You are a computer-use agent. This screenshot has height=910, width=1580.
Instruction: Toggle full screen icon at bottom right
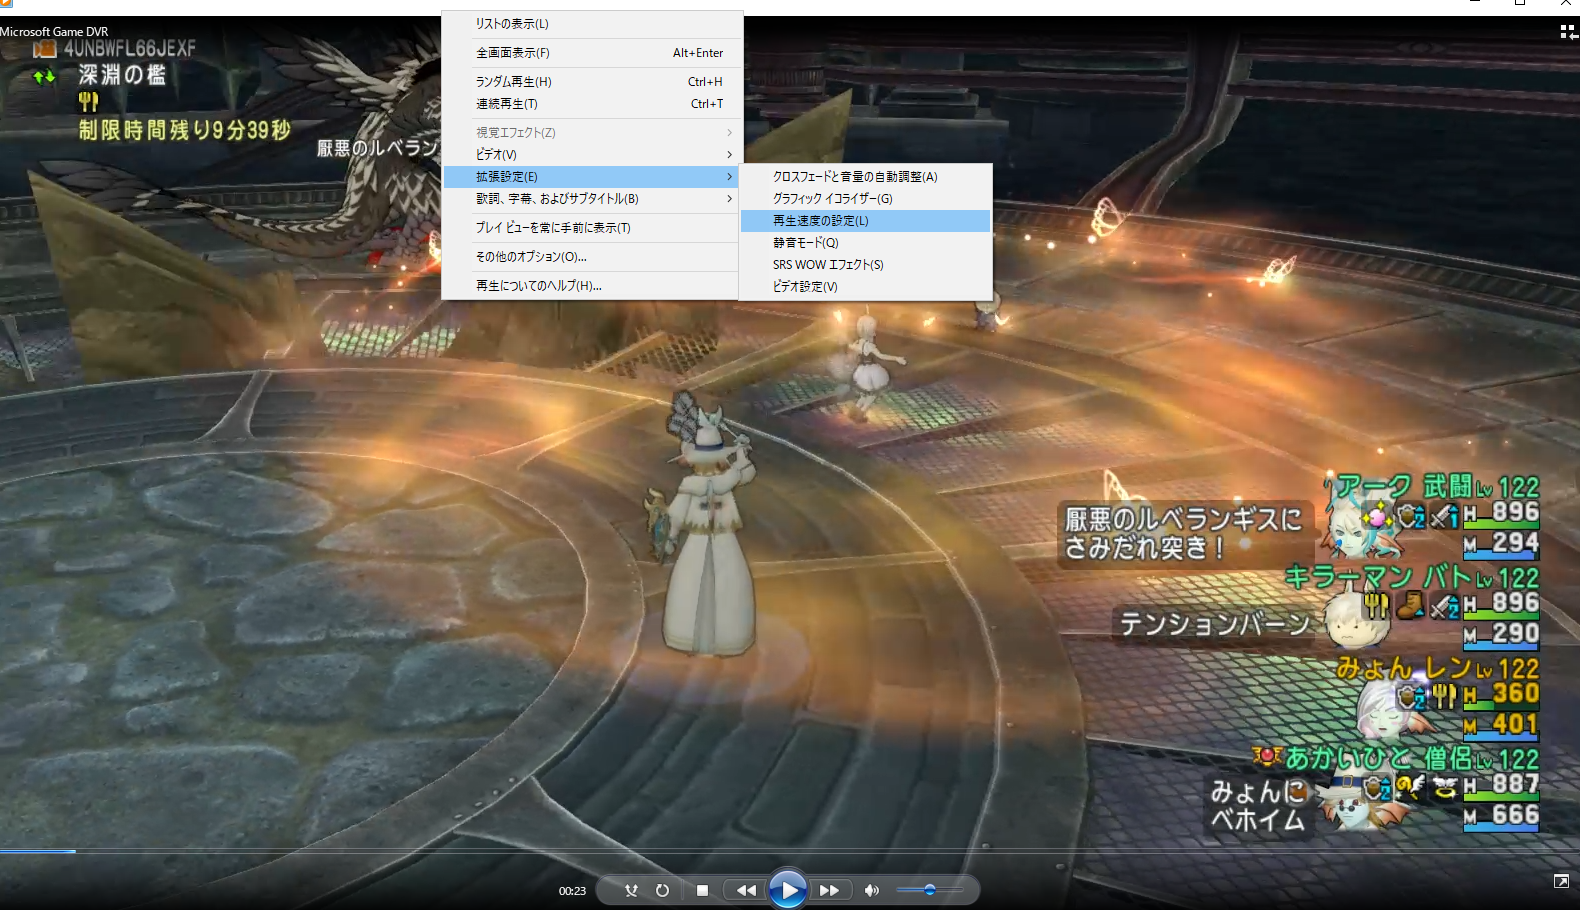[x=1561, y=881]
